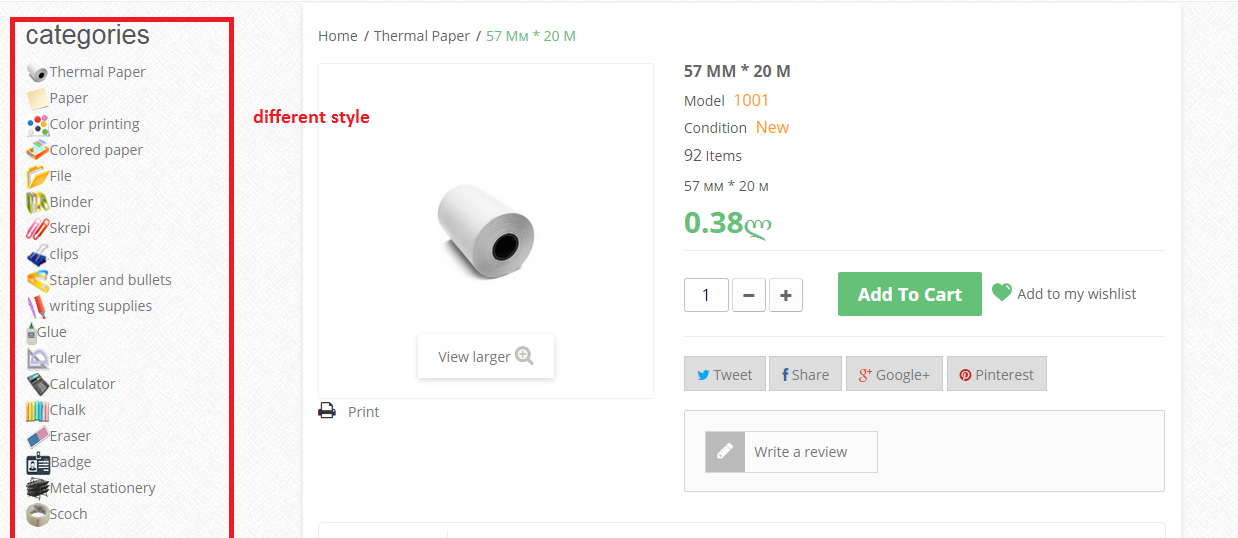Click the File folder category icon

(37, 177)
